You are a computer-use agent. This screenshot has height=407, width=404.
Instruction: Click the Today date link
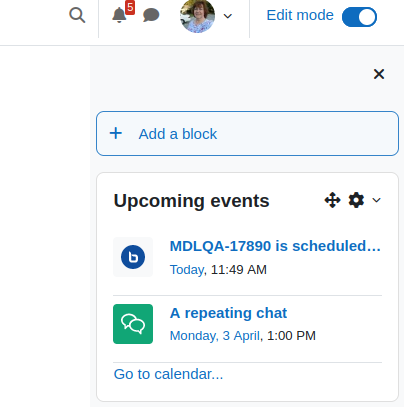(187, 270)
